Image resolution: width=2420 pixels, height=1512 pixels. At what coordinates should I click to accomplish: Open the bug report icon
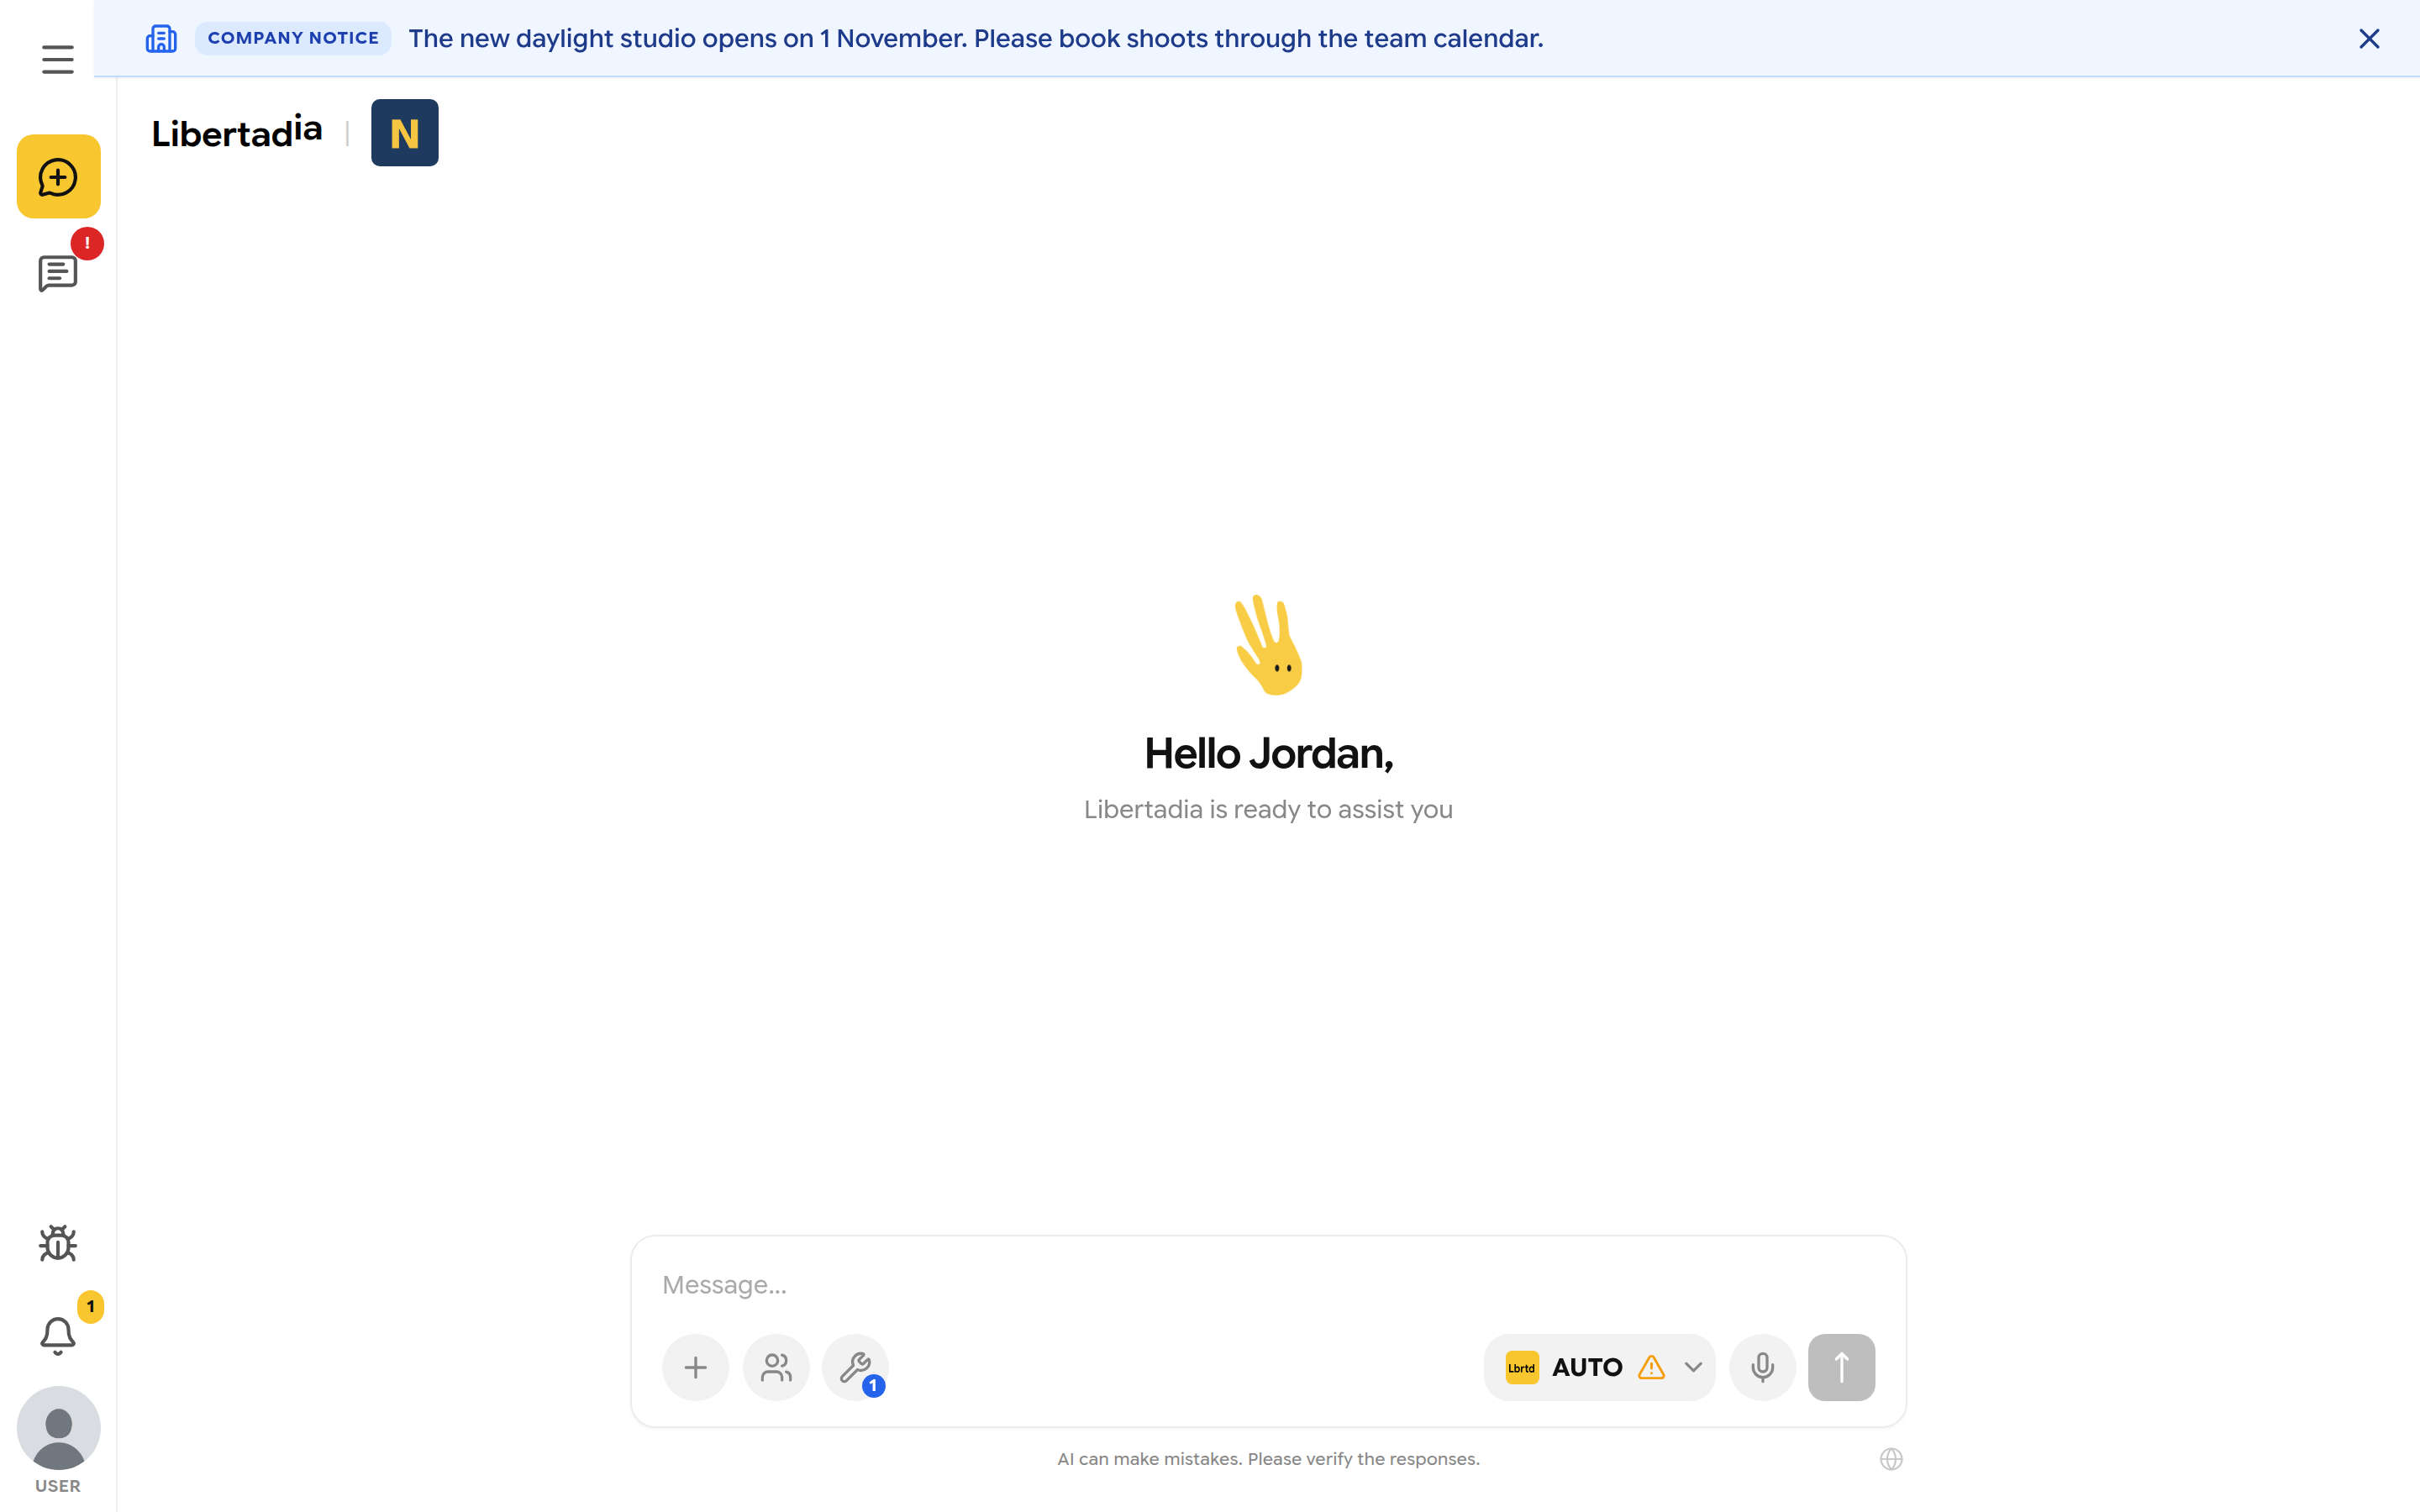click(58, 1243)
